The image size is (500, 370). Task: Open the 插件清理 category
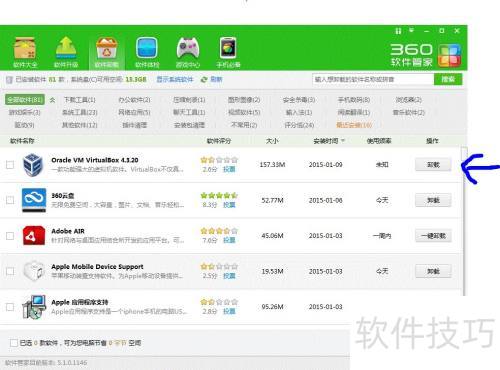tap(134, 125)
